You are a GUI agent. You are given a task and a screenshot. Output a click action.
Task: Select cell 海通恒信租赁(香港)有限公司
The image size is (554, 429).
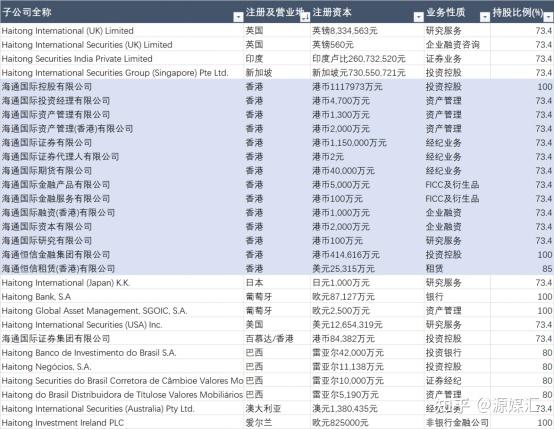[122, 269]
